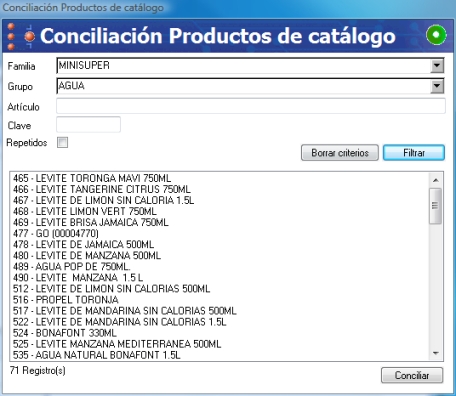The image size is (456, 396).
Task: Click the vertical scrollbar thumb
Action: (435, 206)
